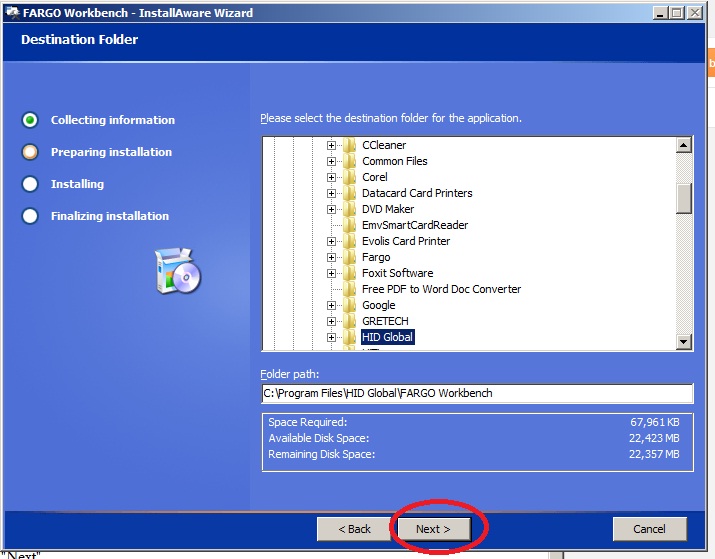Select the CCleaner folder icon
715x559 pixels.
(349, 145)
